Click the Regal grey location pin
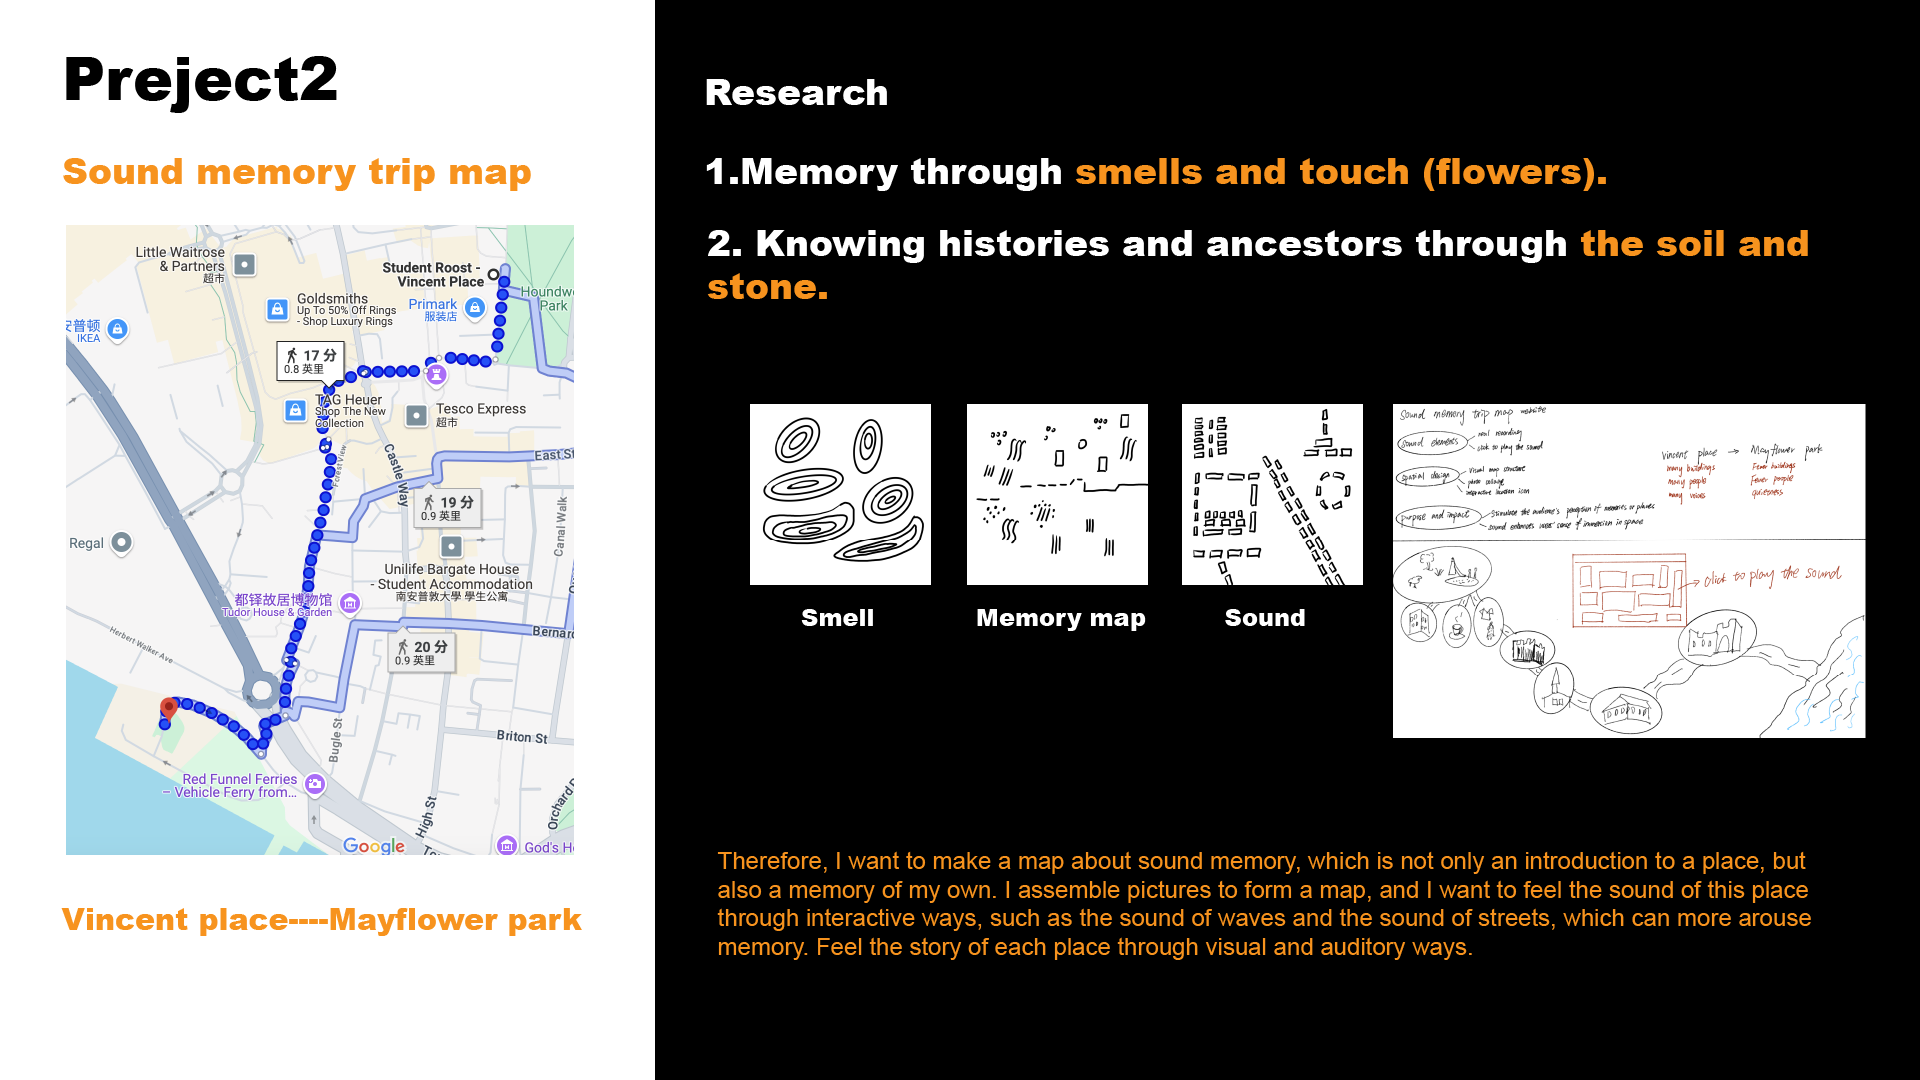Viewport: 1920px width, 1080px height. [x=121, y=542]
